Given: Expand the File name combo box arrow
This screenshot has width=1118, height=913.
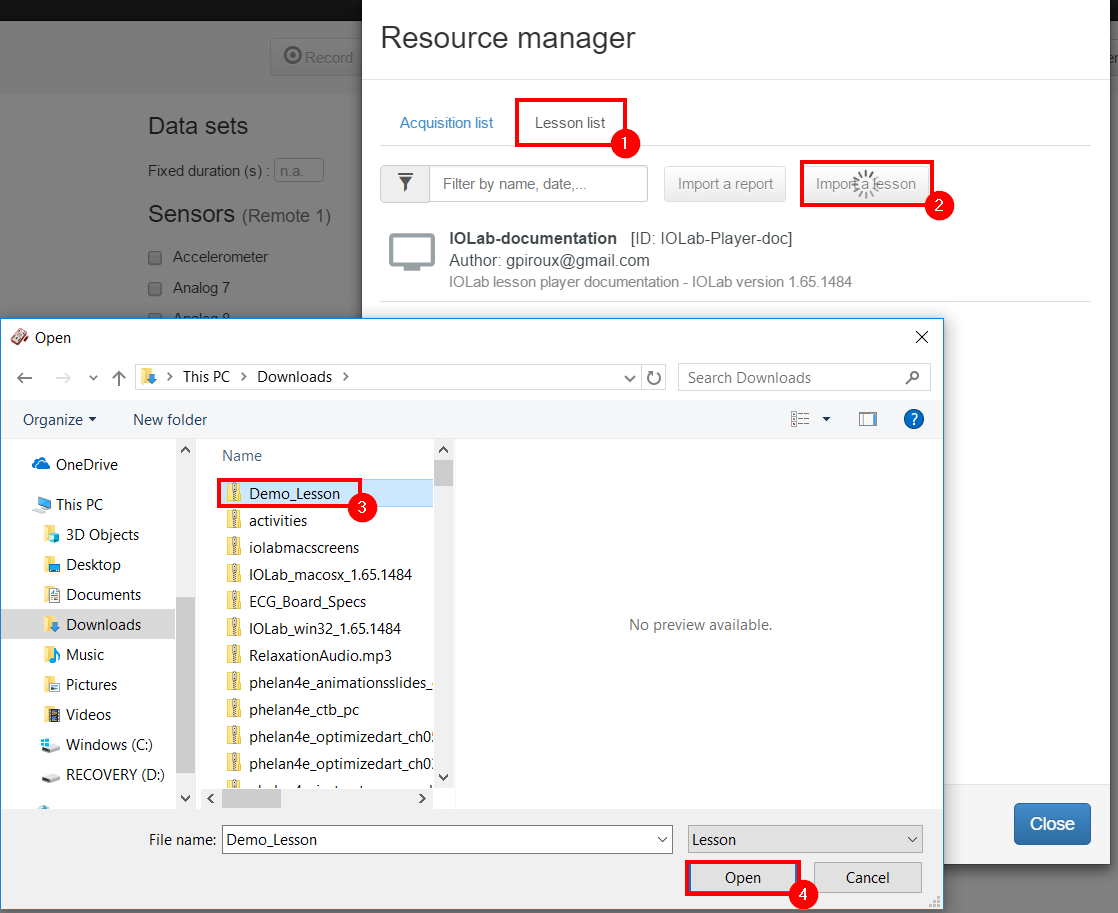Looking at the screenshot, I should click(x=662, y=840).
